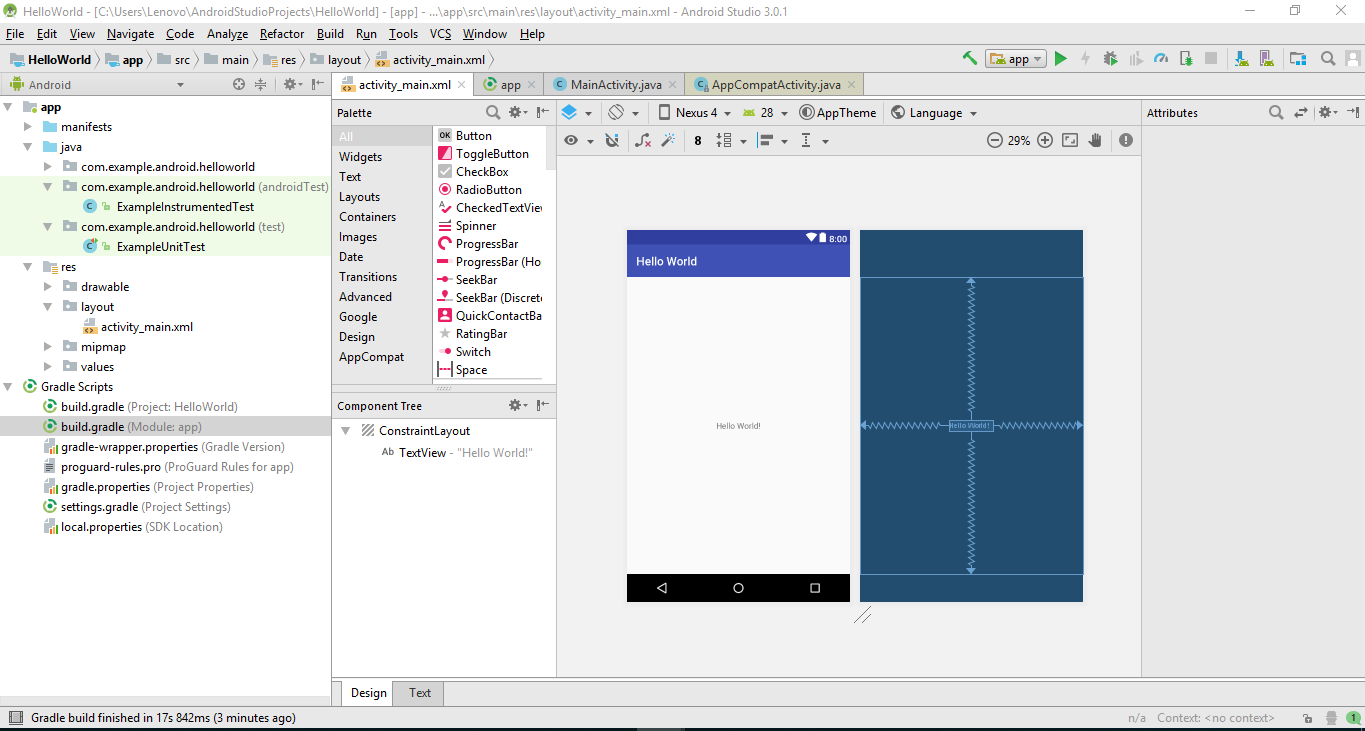Activate the pan tool in the design toolbar

click(x=1094, y=140)
